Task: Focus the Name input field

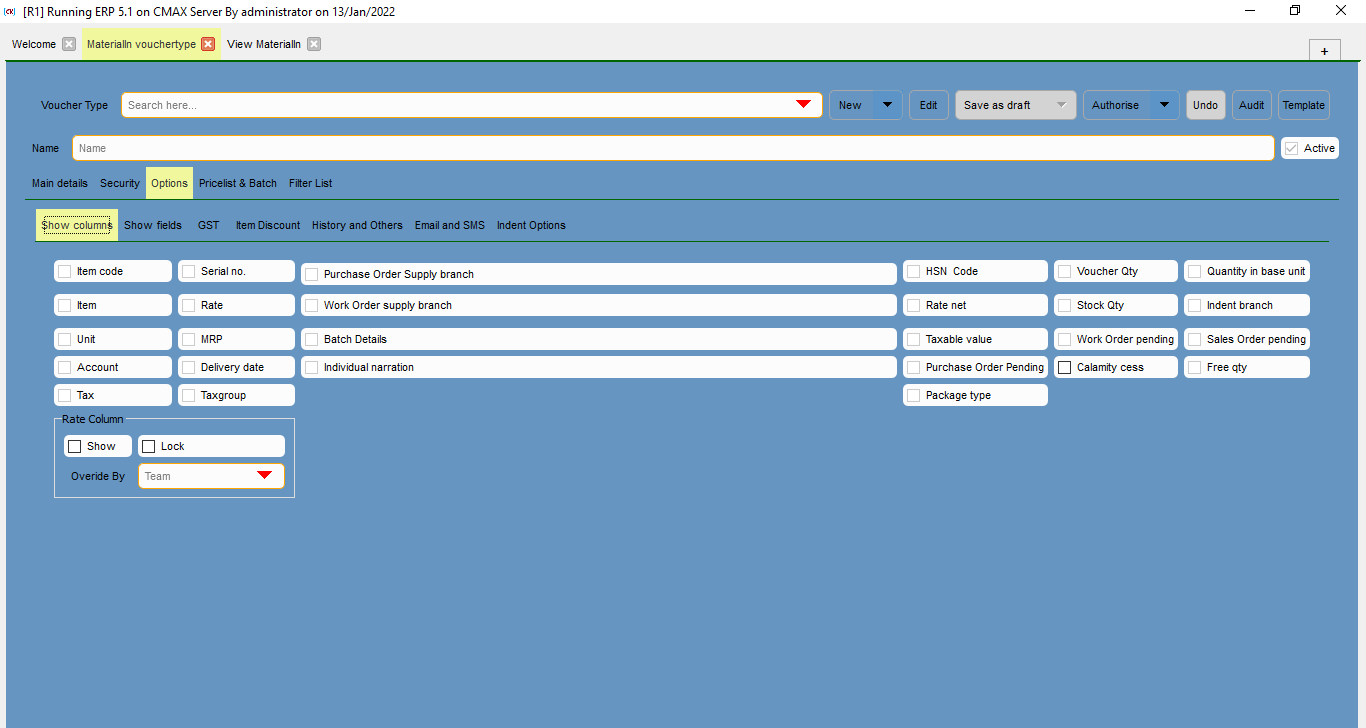Action: pos(673,148)
